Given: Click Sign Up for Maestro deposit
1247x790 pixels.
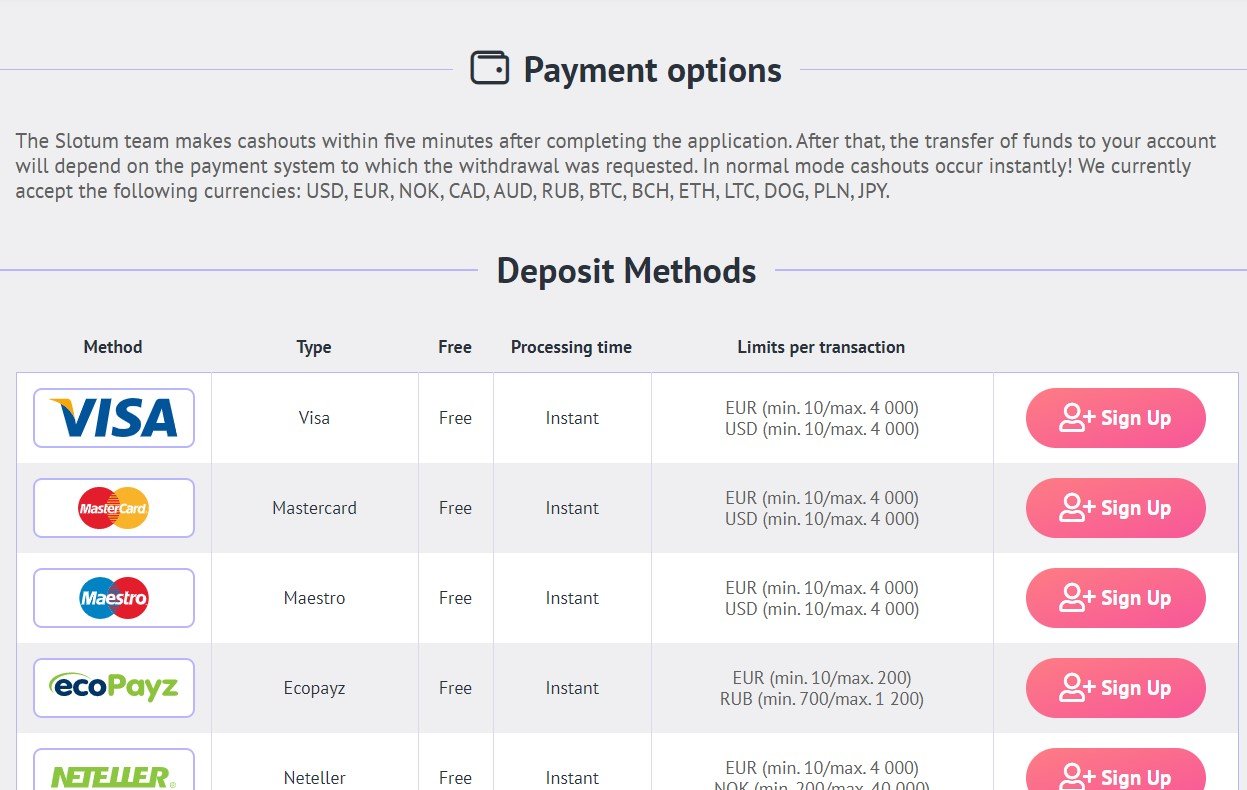Looking at the screenshot, I should 1115,598.
